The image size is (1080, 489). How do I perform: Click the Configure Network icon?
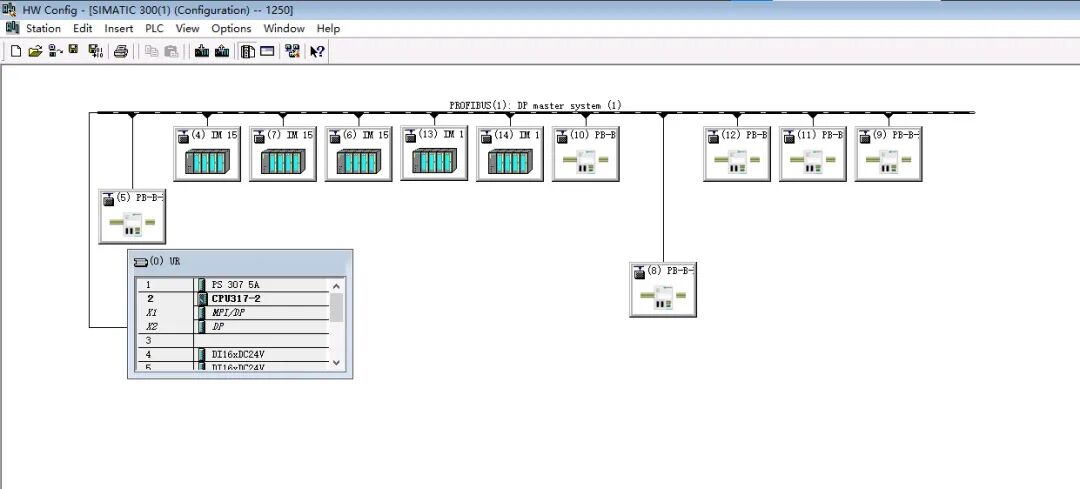pos(293,51)
